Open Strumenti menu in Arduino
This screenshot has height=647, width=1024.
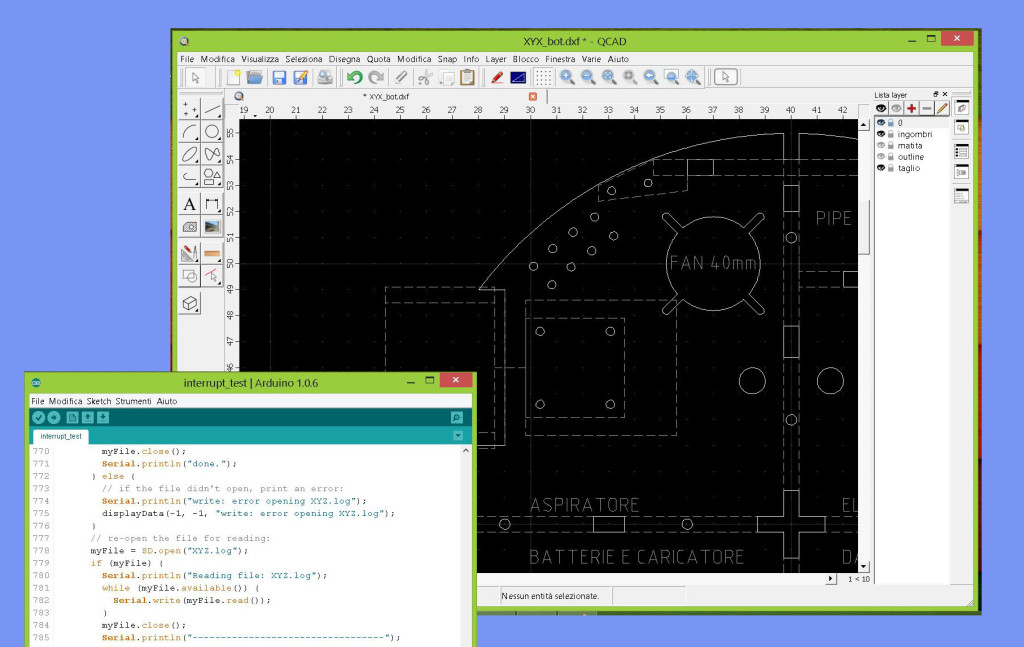(133, 401)
